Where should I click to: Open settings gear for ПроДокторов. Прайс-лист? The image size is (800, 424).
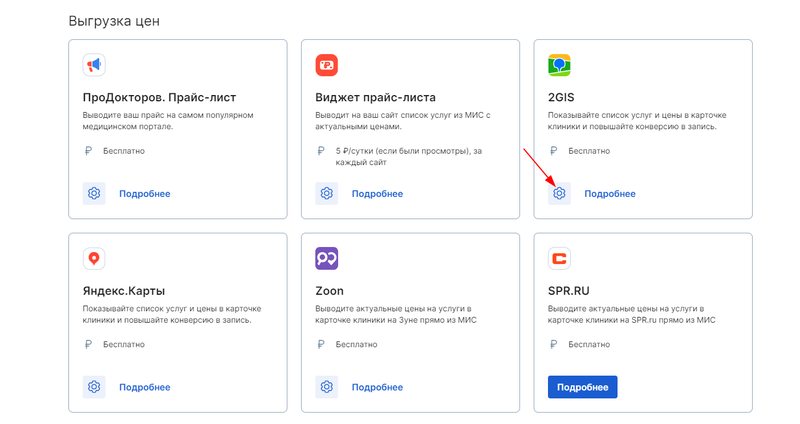click(x=94, y=193)
